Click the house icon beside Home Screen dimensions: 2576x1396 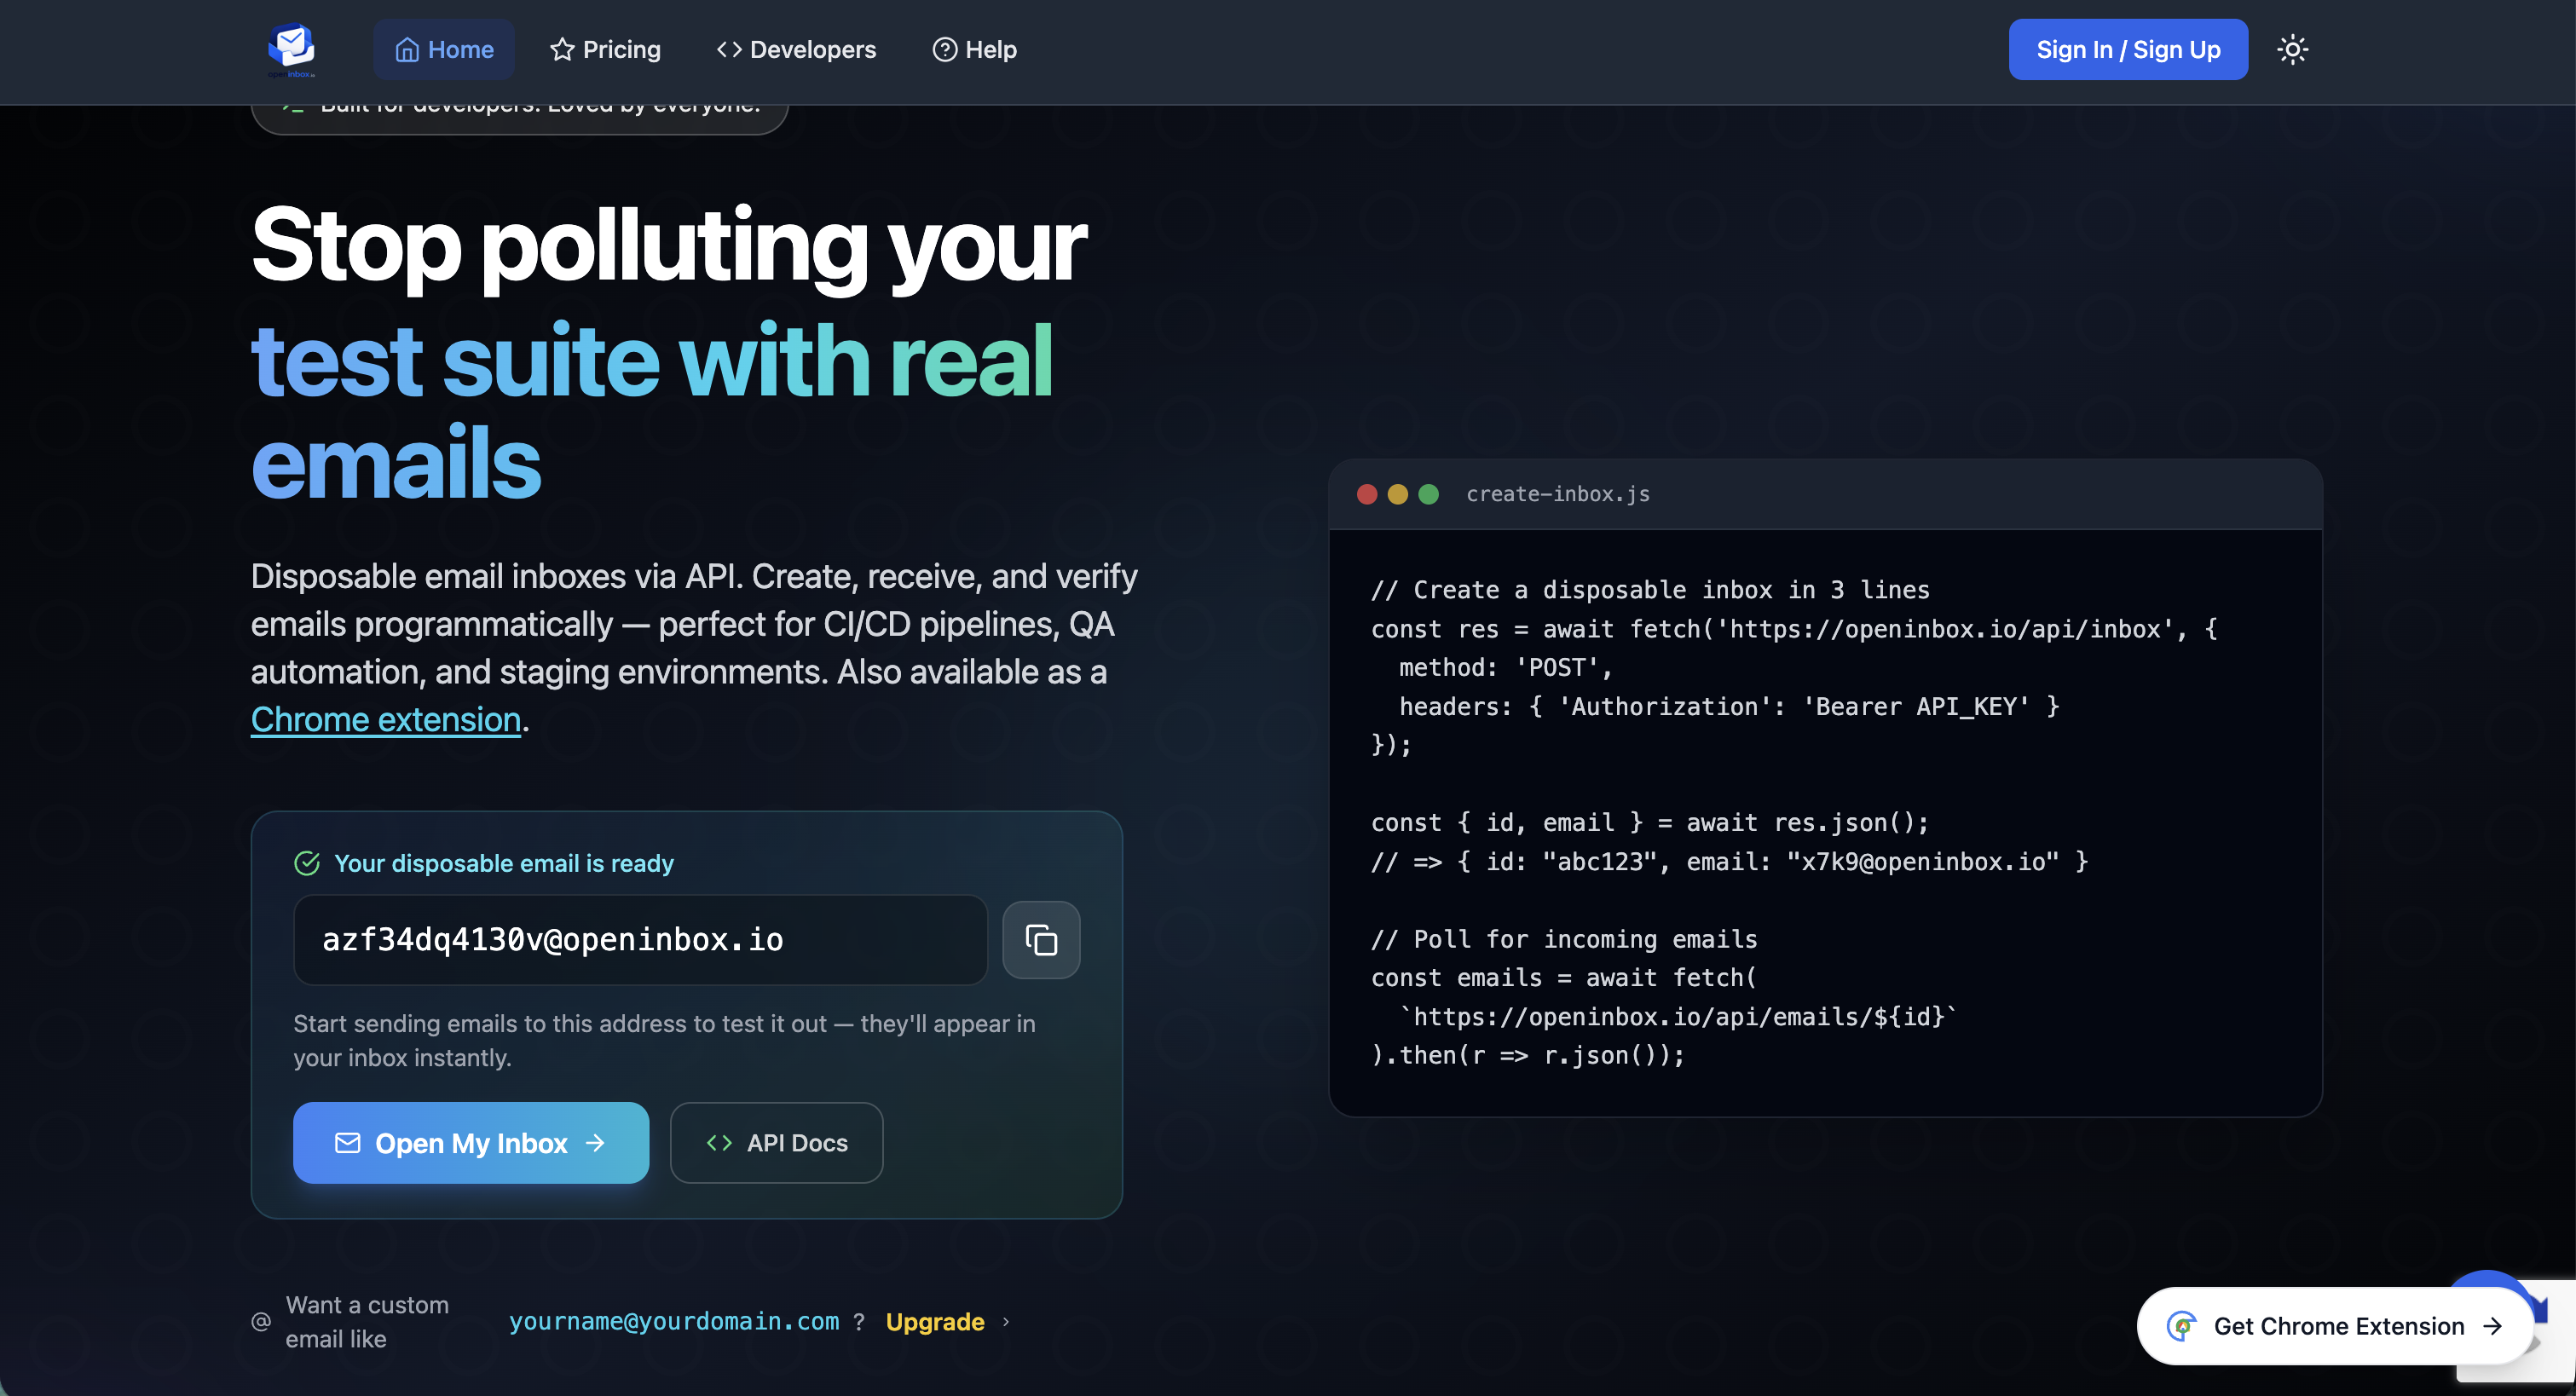pos(407,49)
